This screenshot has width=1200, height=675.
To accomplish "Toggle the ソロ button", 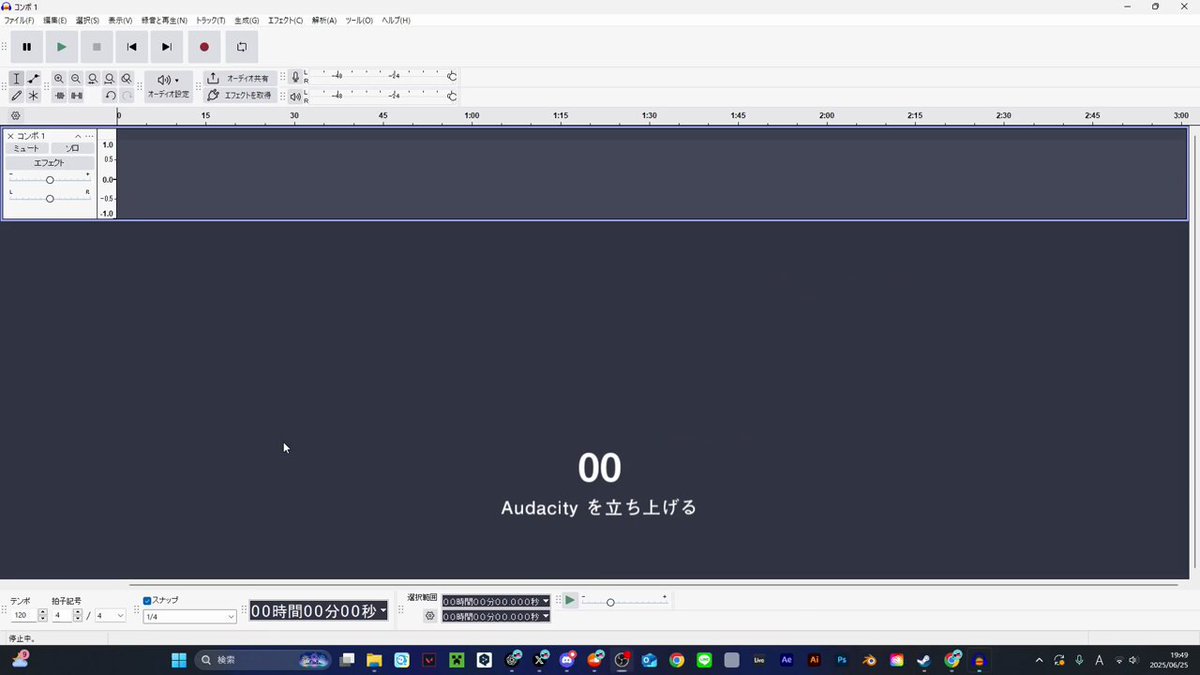I will pyautogui.click(x=72, y=148).
